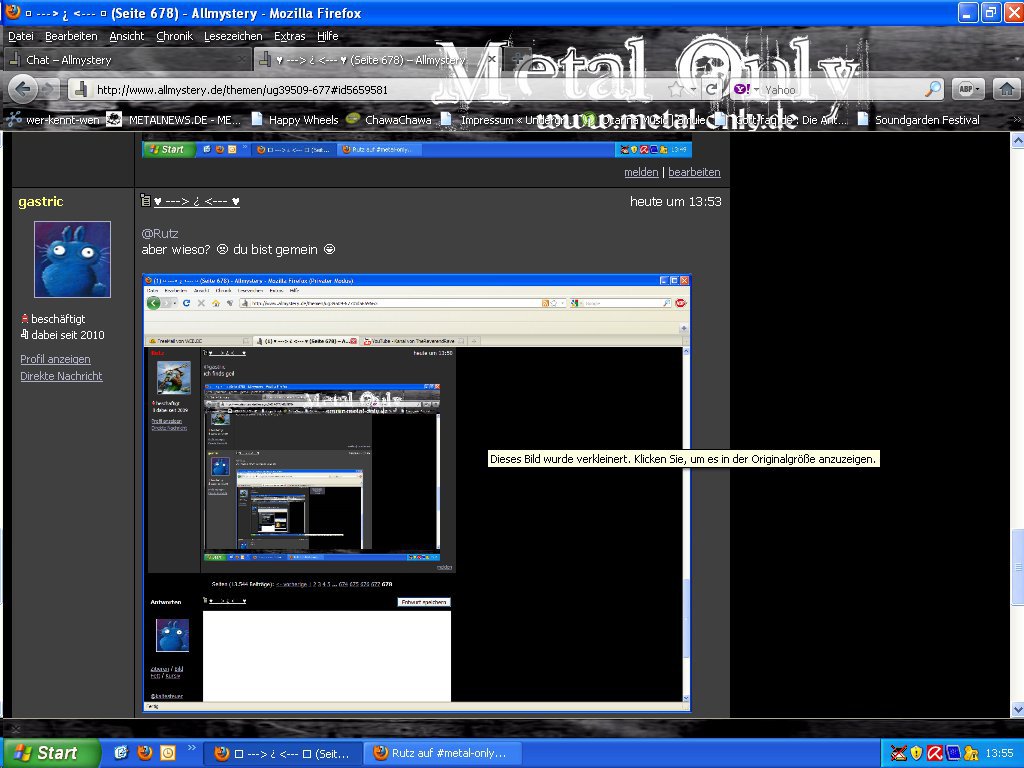Enlarge the shrunken screenshot image in the post

click(416, 492)
